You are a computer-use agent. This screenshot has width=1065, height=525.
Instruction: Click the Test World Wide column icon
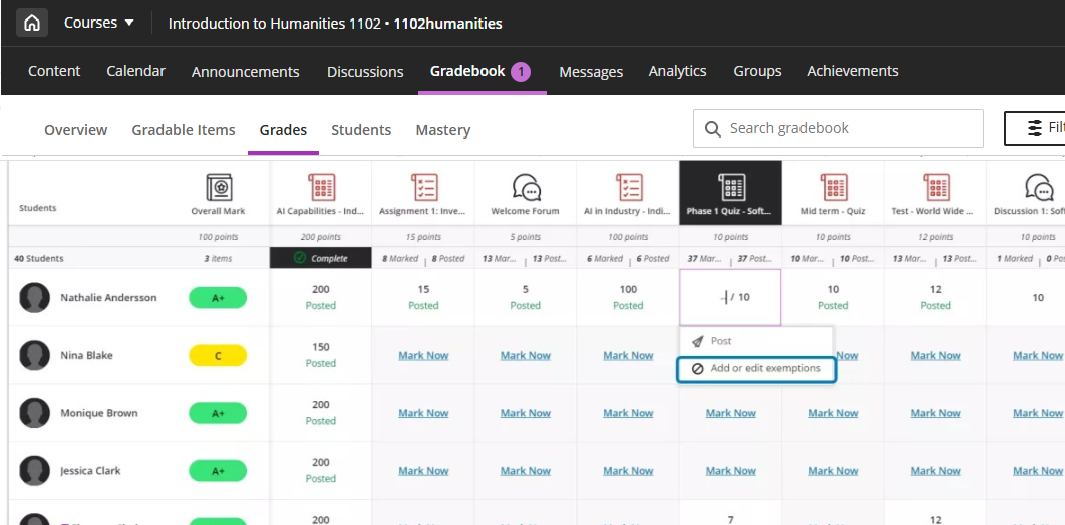[936, 187]
